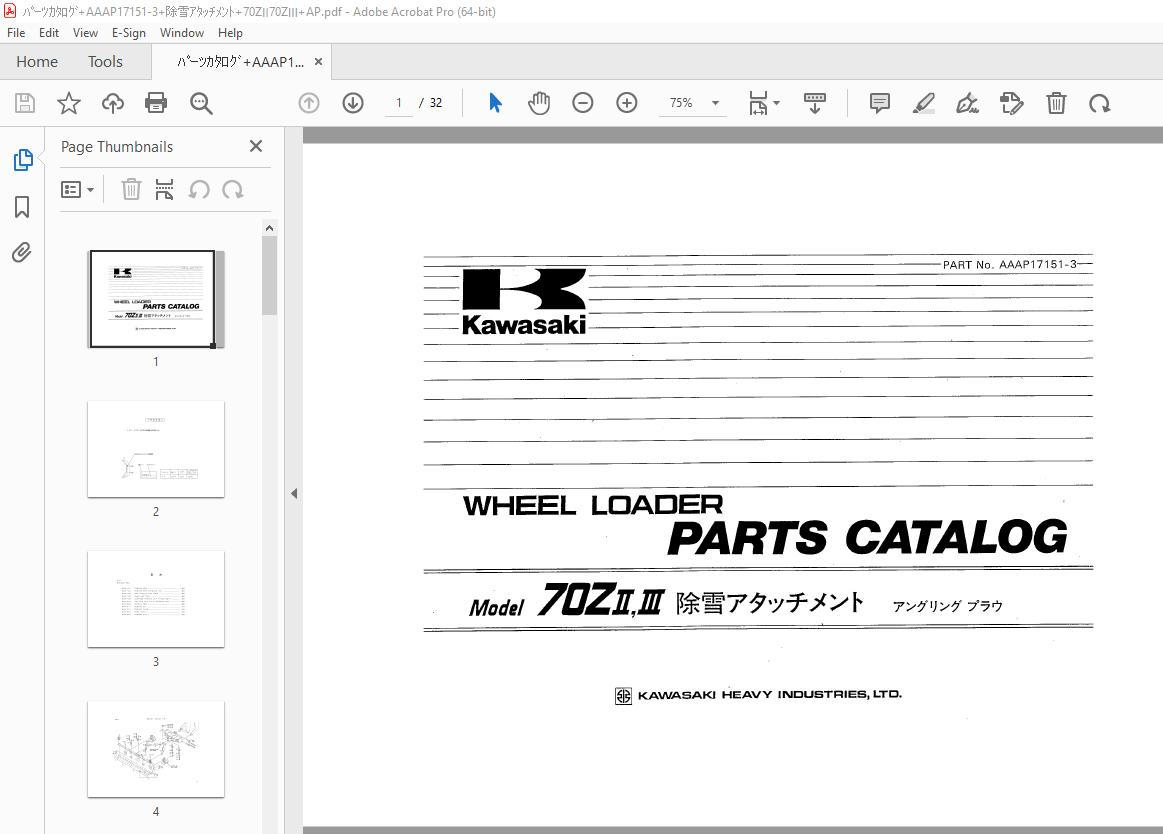Select page 4 thumbnail
The width and height of the screenshot is (1163, 834).
click(156, 749)
